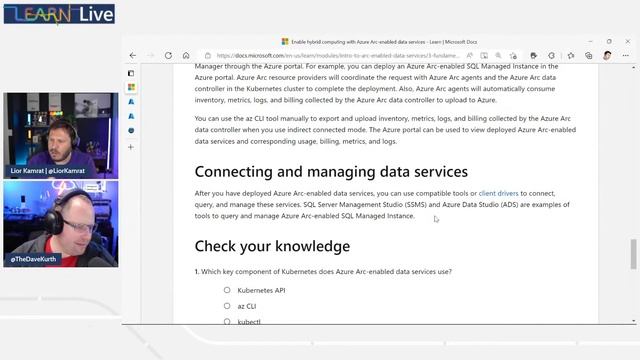Click the Lior Kamrat video thumbnail
The height and width of the screenshot is (360, 640).
[61, 136]
